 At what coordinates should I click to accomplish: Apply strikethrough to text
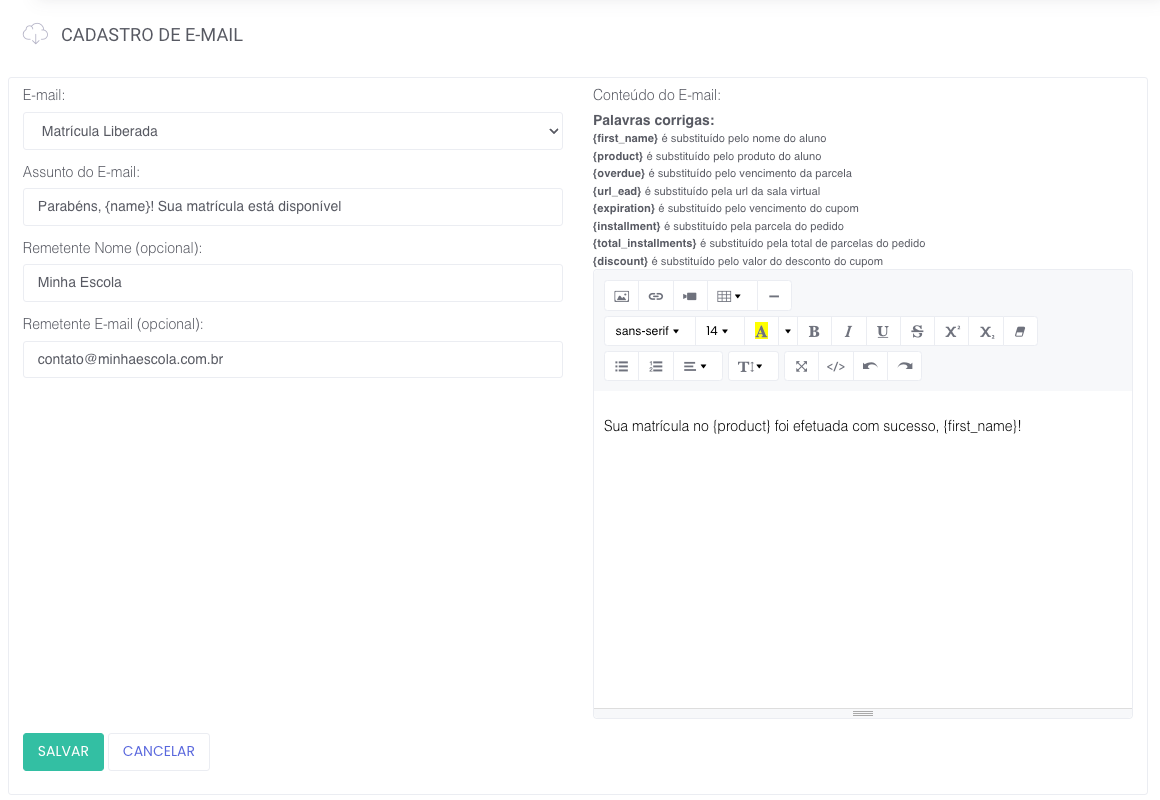click(x=917, y=331)
